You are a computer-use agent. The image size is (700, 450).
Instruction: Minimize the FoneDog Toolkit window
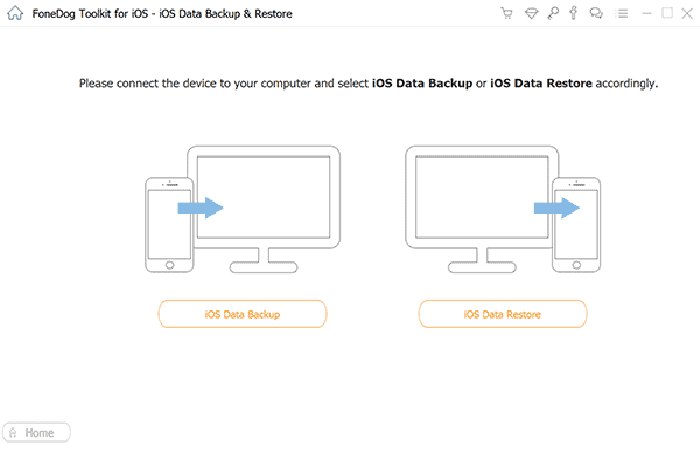647,14
